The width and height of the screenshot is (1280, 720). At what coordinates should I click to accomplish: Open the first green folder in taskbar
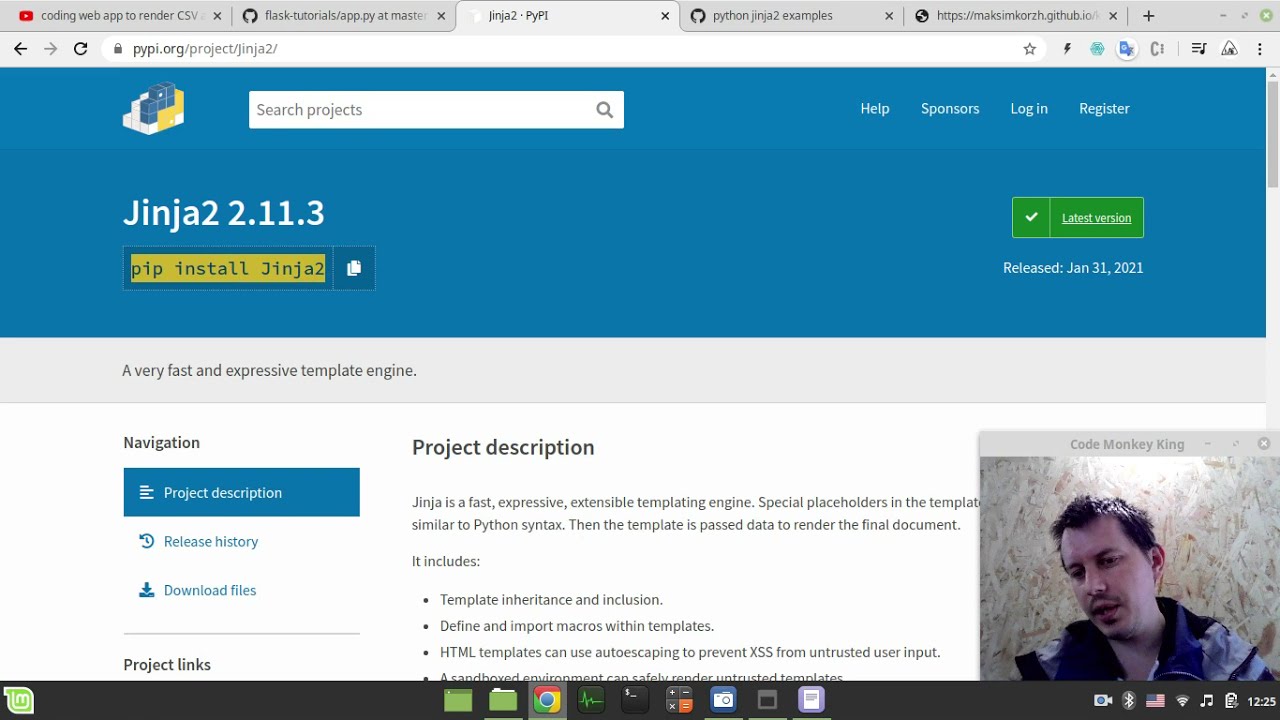[x=458, y=701]
